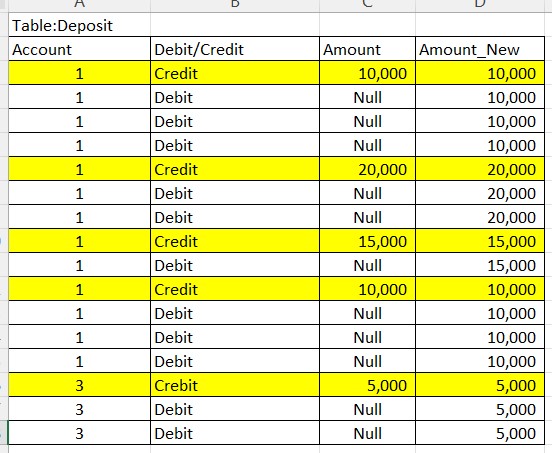552x453 pixels.
Task: Click the Amount header cell
Action: 368,49
